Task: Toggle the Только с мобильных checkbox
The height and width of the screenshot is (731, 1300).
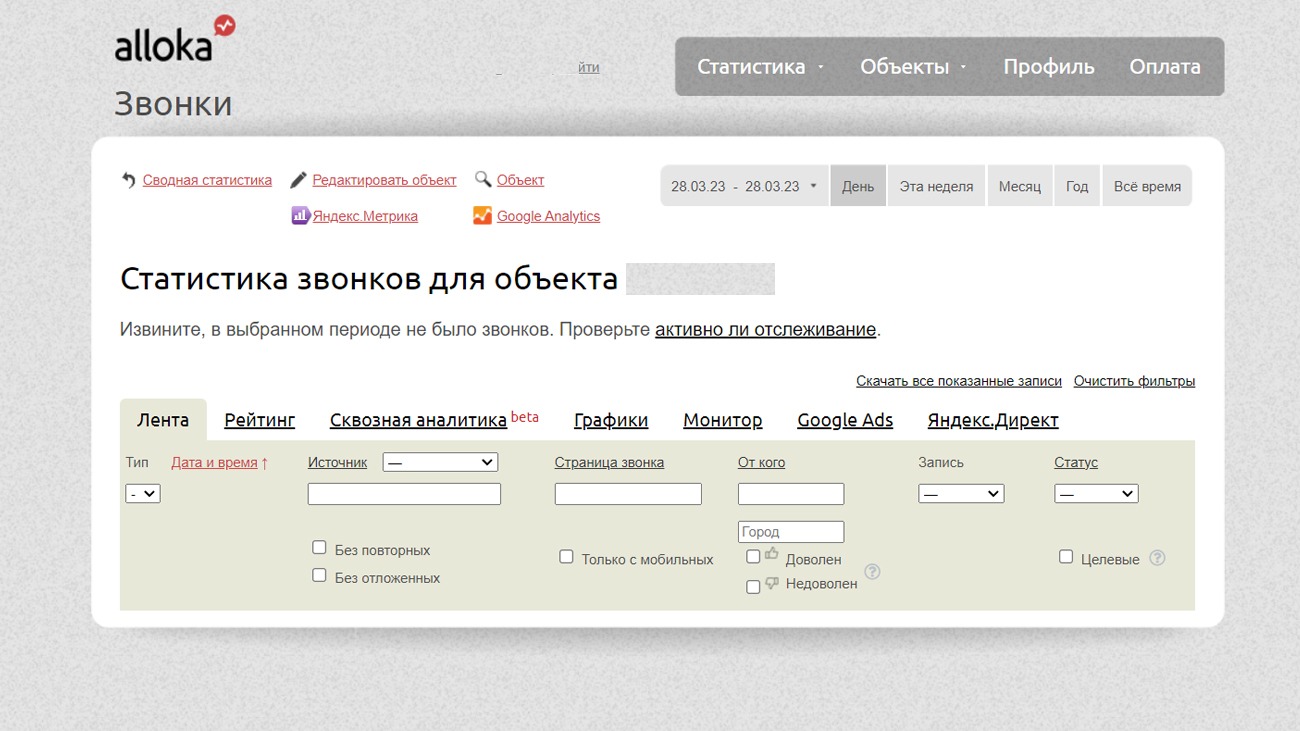Action: pos(566,557)
